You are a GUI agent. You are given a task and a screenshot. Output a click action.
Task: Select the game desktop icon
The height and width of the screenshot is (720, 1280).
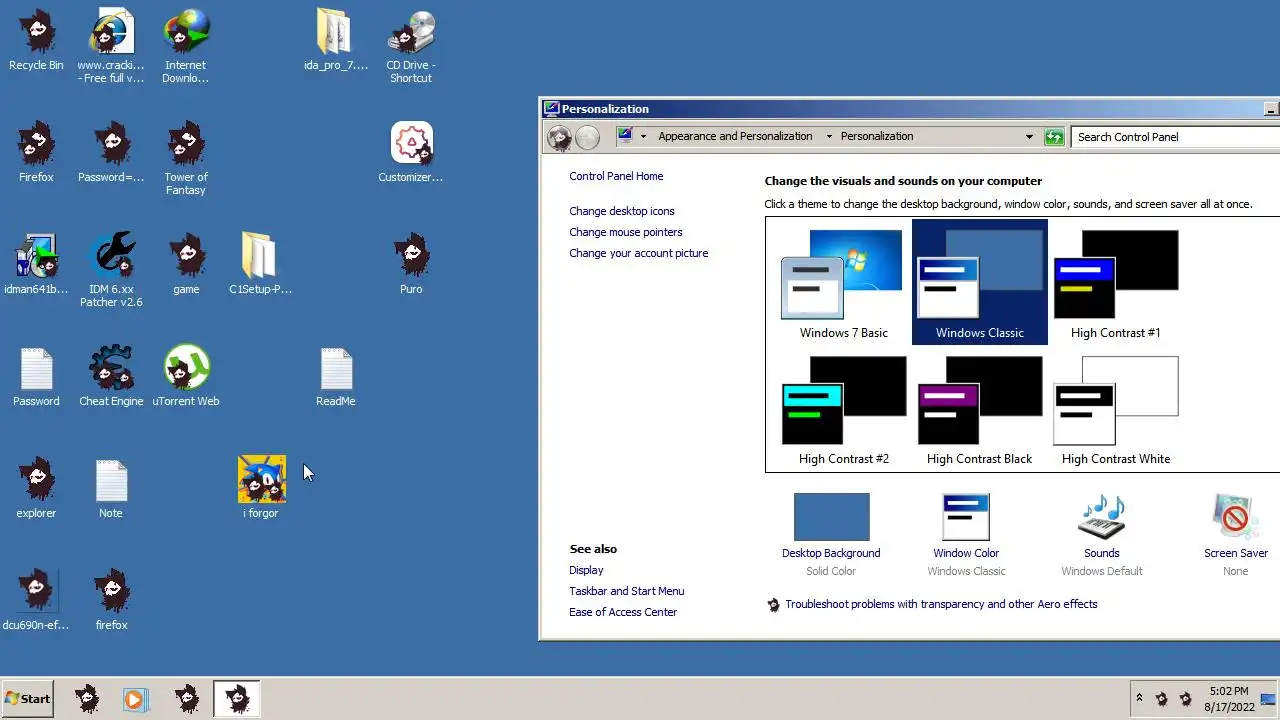pos(186,266)
